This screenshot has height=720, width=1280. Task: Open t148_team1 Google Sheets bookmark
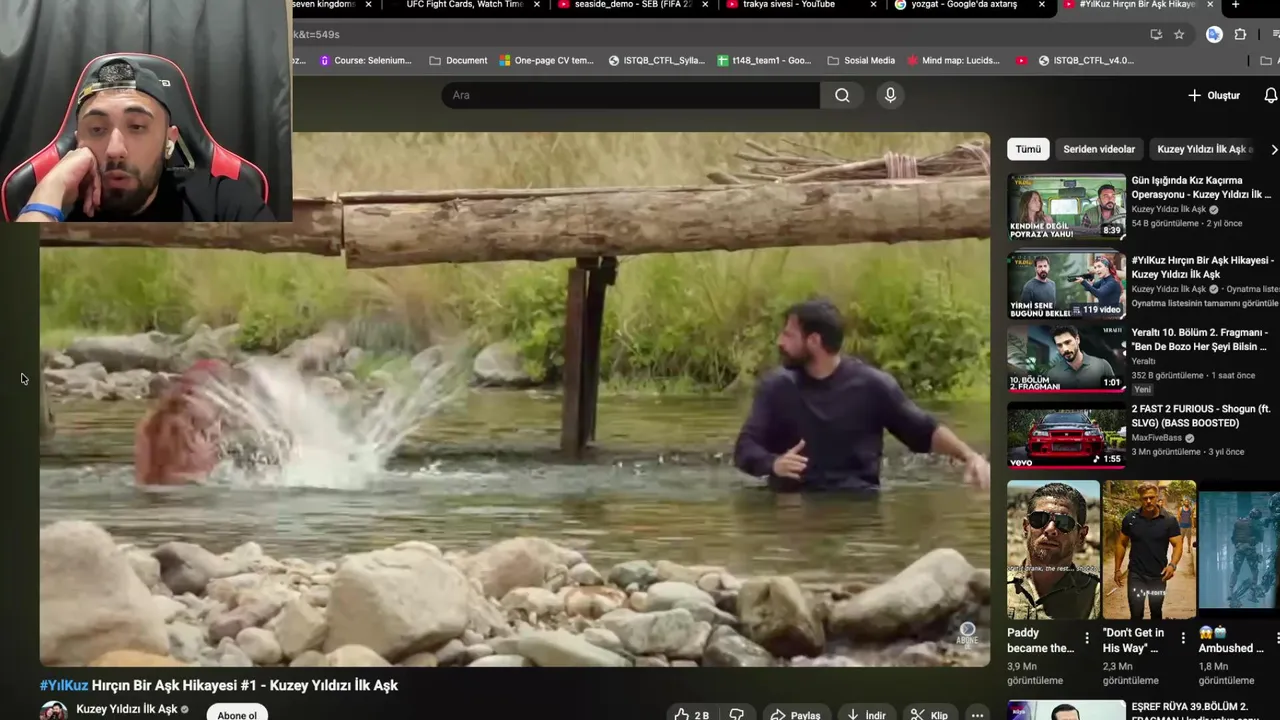(x=765, y=60)
